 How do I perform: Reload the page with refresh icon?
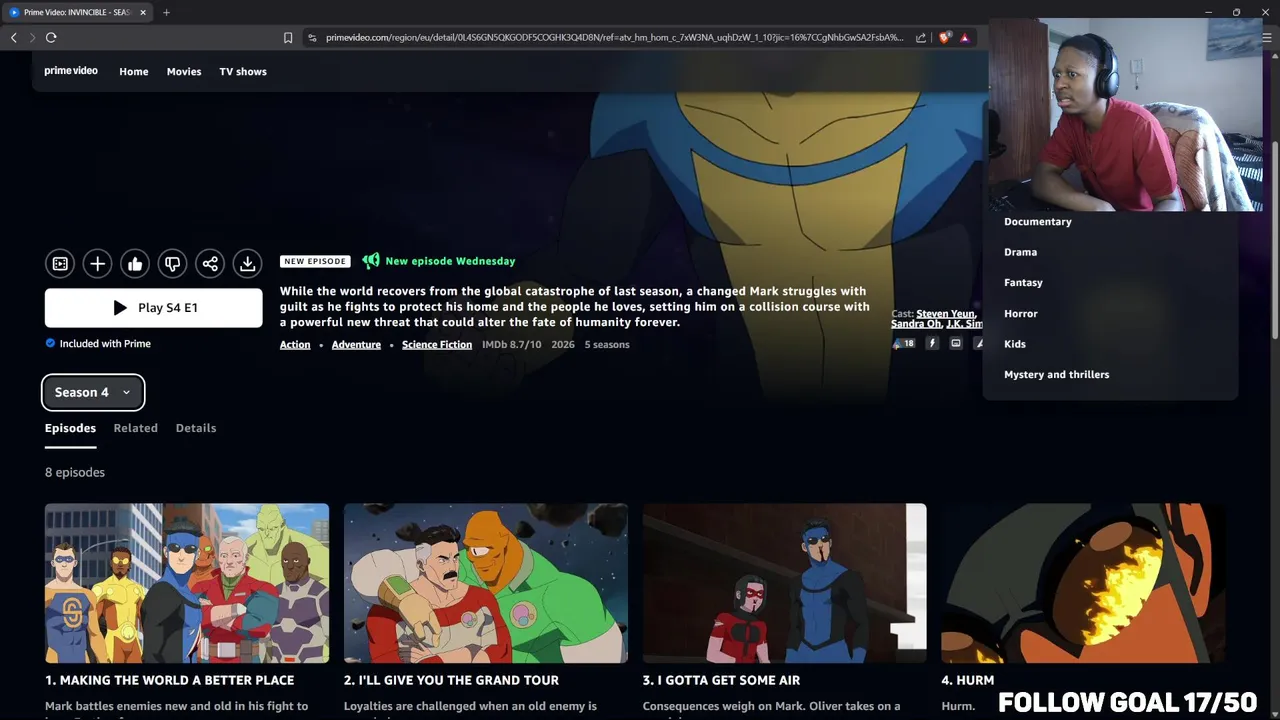(x=51, y=37)
